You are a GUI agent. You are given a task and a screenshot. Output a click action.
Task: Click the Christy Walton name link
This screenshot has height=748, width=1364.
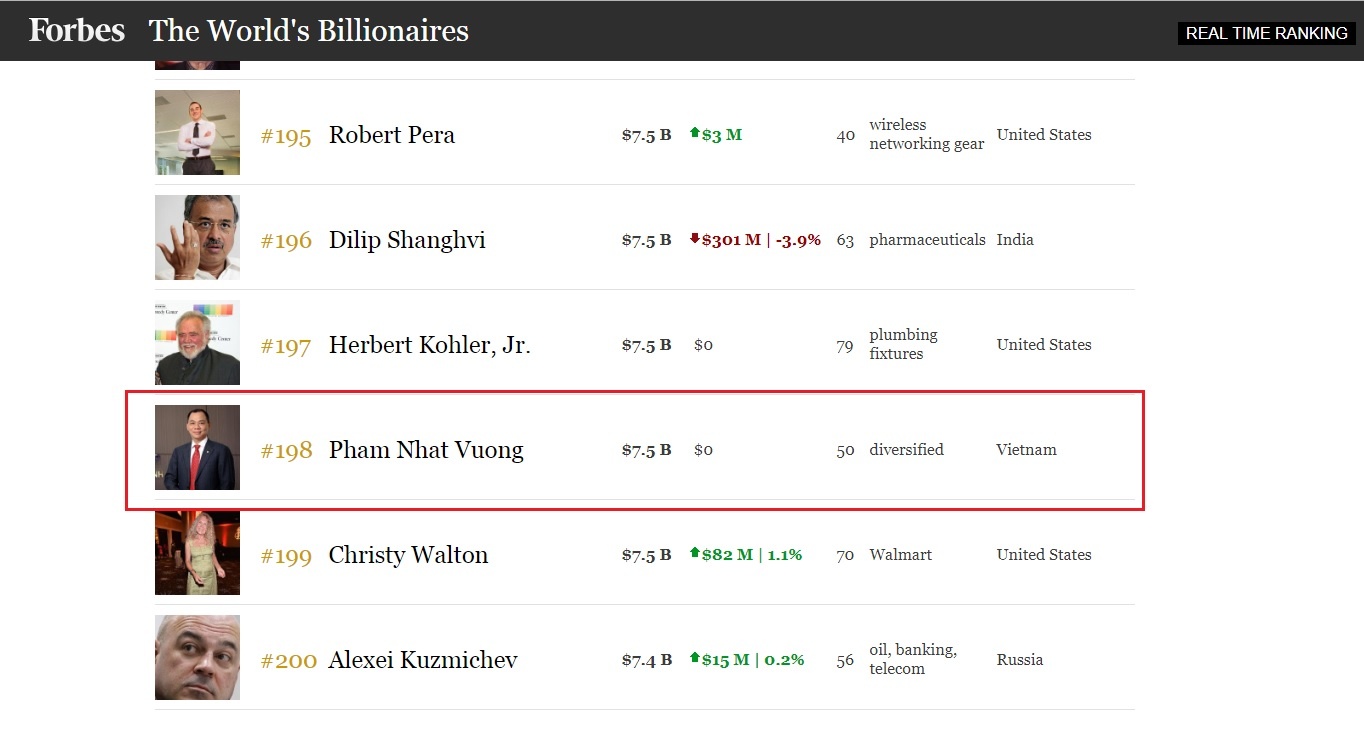pos(408,555)
